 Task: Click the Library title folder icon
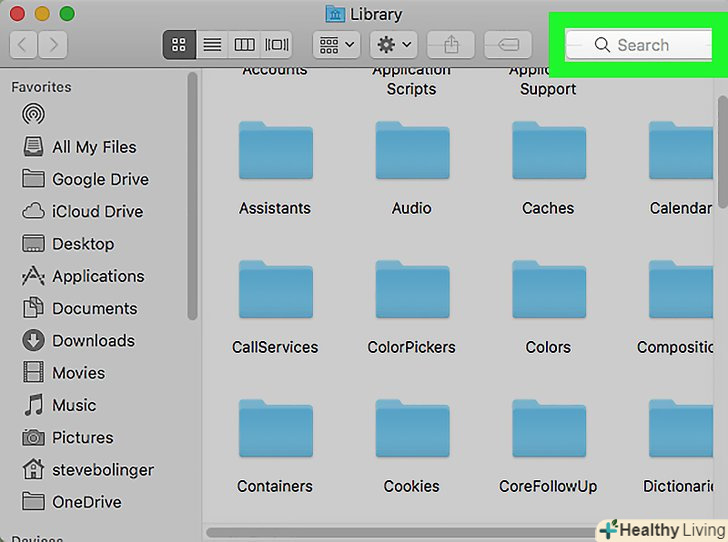pyautogui.click(x=335, y=14)
